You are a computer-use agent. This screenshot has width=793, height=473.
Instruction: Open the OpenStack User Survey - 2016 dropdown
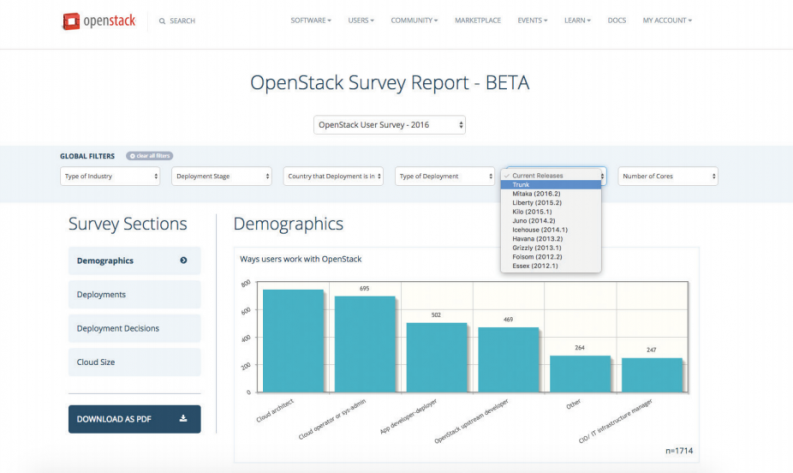[389, 125]
